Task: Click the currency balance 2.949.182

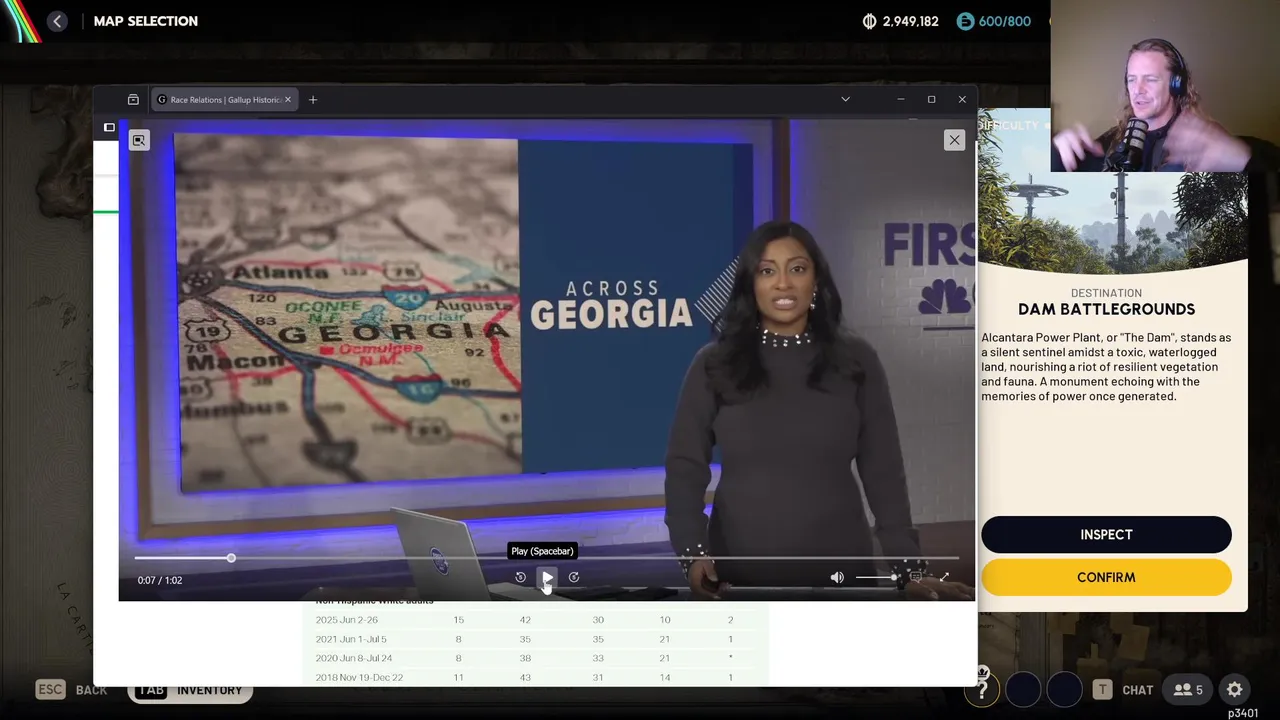Action: (900, 21)
